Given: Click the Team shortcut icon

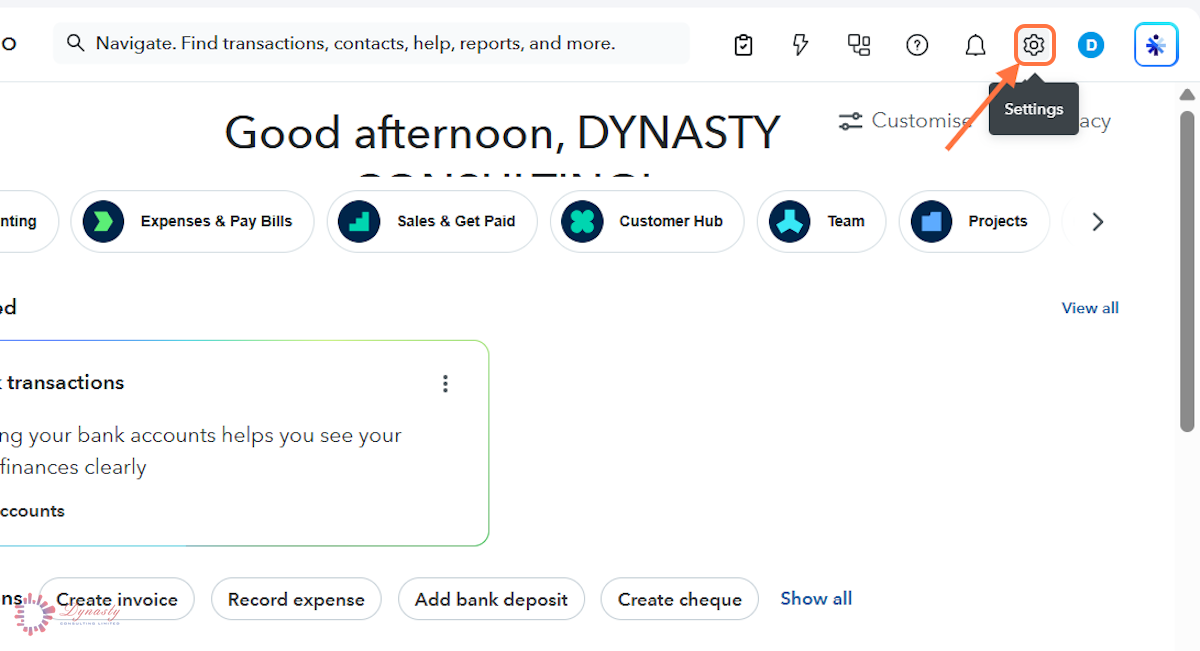Looking at the screenshot, I should [x=790, y=221].
